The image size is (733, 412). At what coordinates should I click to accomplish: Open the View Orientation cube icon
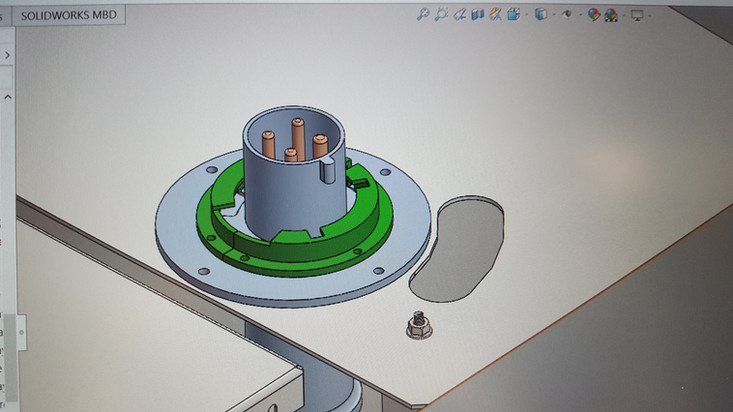click(x=513, y=15)
